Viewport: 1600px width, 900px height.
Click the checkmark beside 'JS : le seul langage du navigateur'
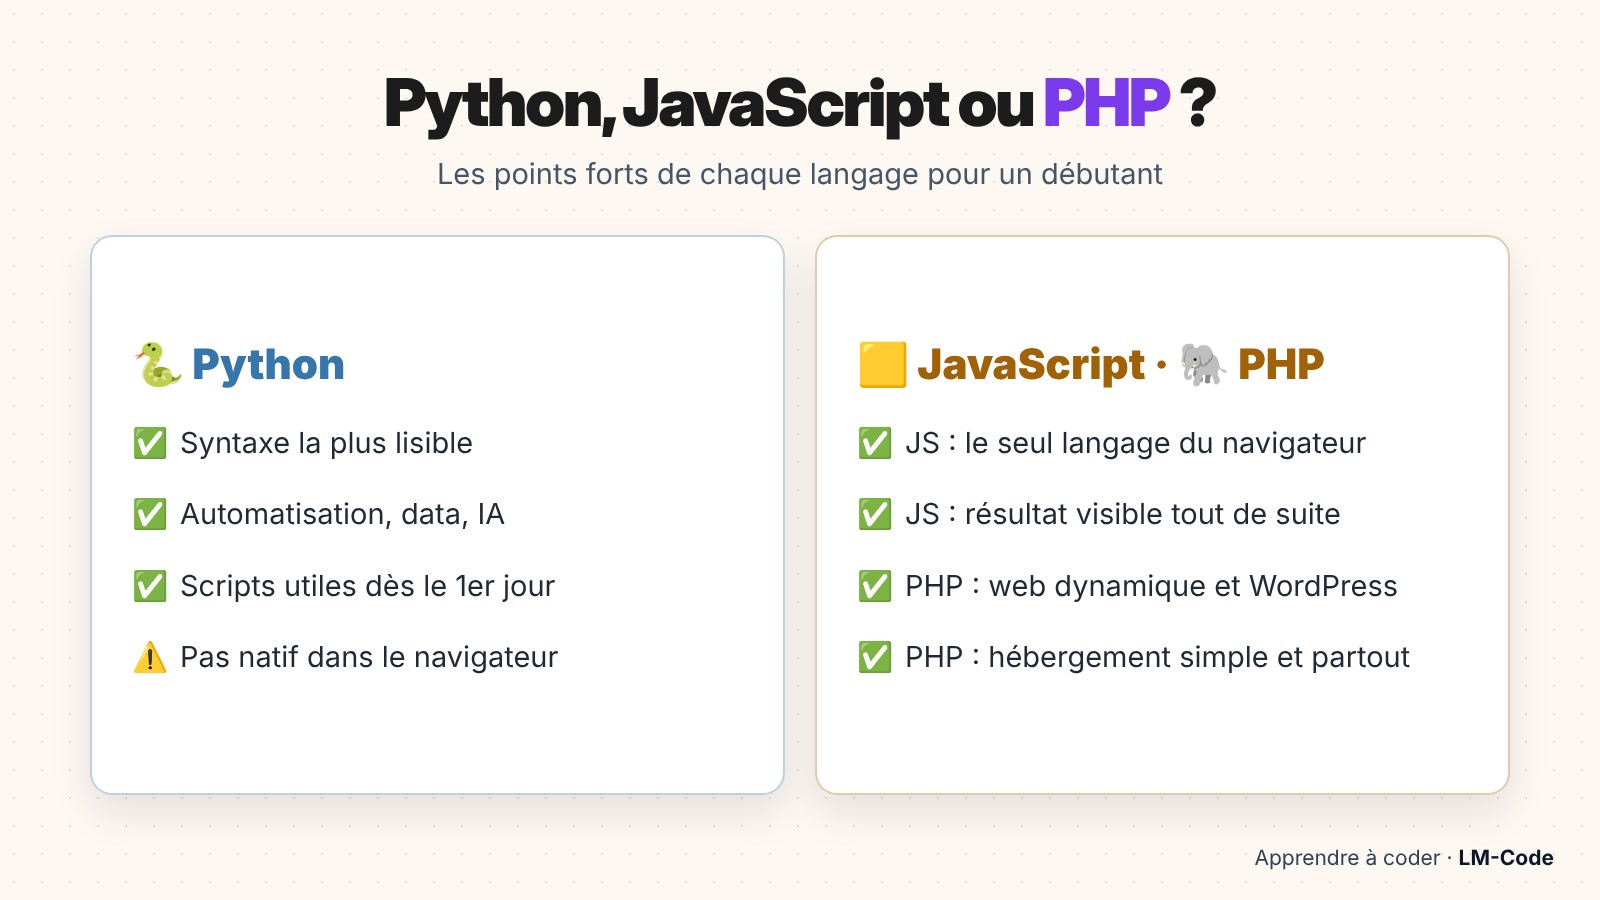(x=875, y=443)
